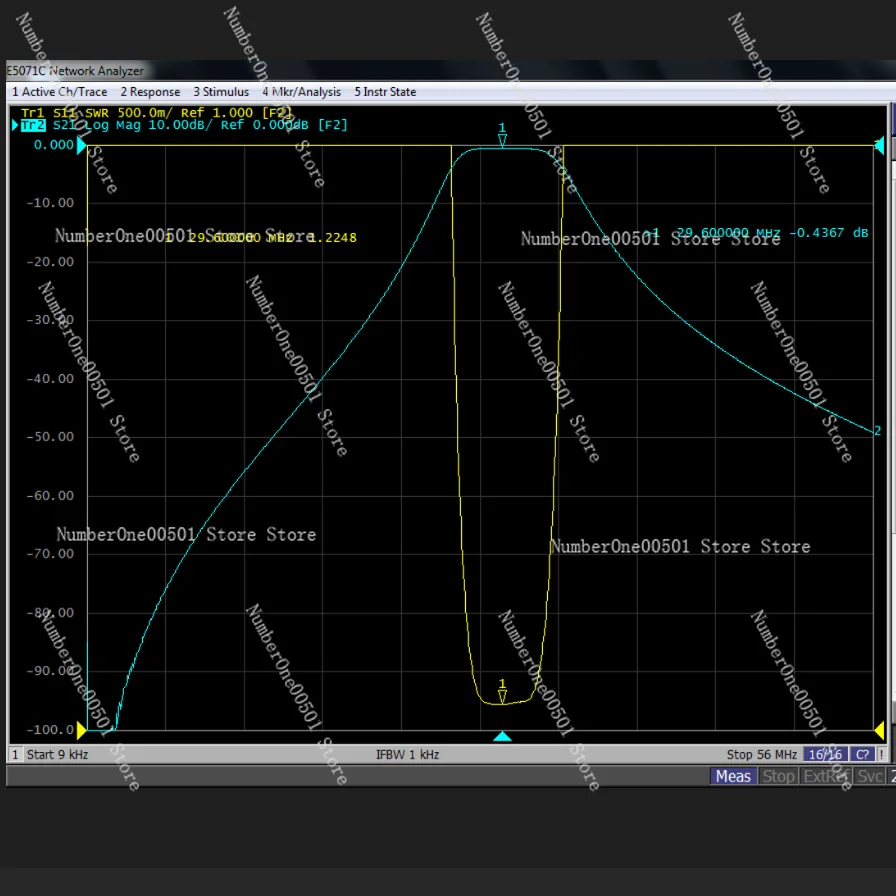896x896 pixels.
Task: Click the Stop 56 MHz field
Action: coord(761,754)
